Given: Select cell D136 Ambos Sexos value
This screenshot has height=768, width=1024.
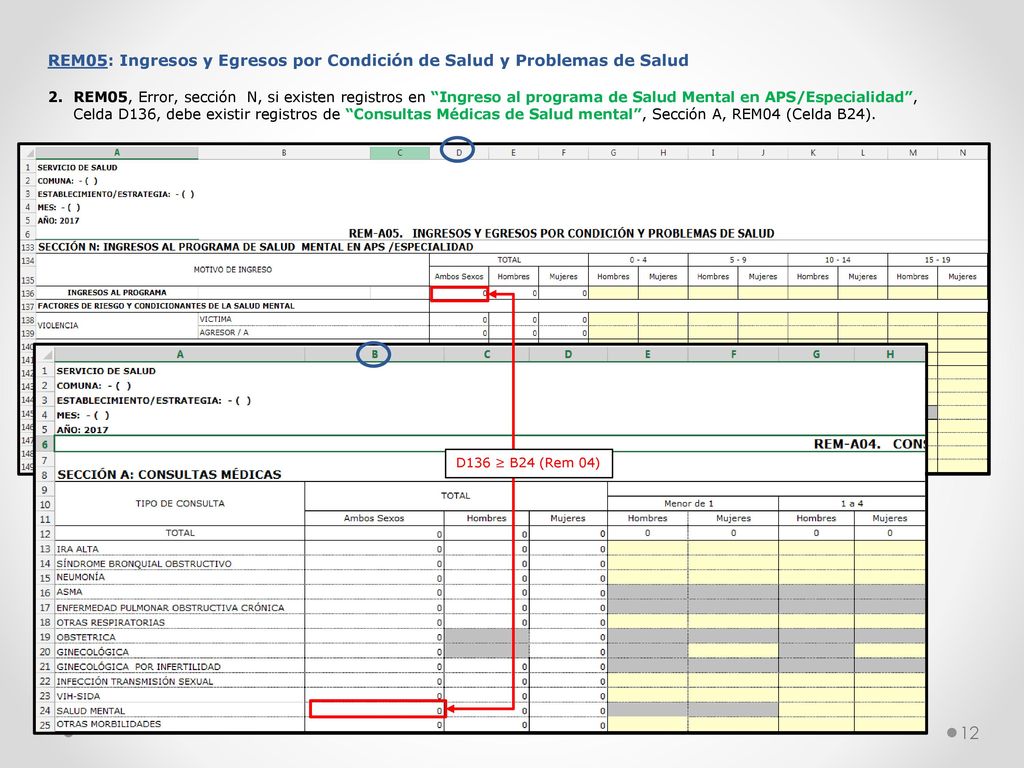Looking at the screenshot, I should point(459,293).
